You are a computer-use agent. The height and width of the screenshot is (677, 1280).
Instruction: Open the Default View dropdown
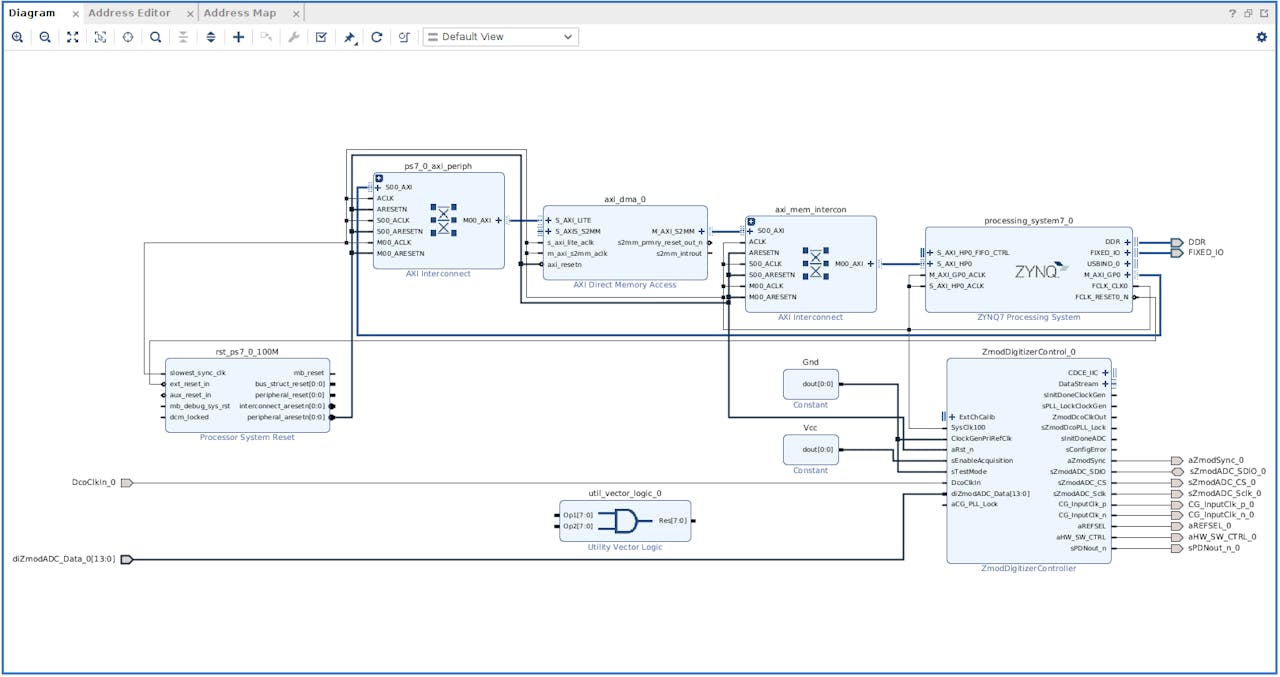(x=500, y=37)
